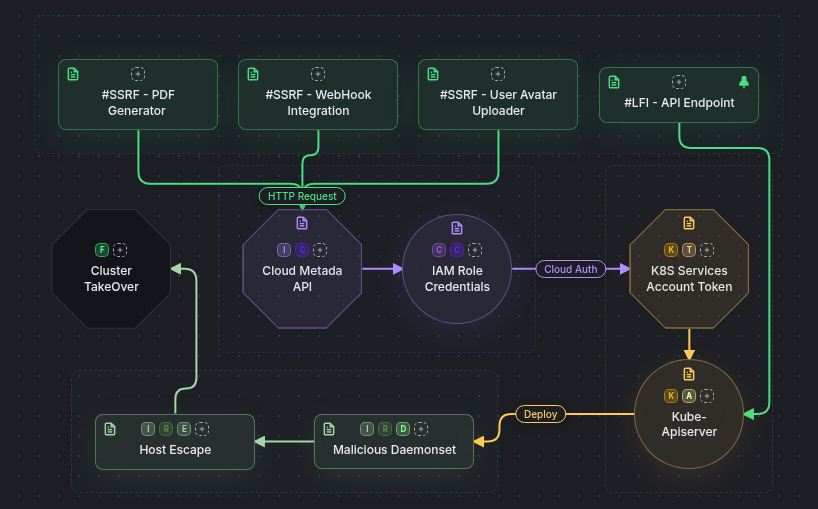Select the 'Malicious Daemonset' node text
Viewport: 818px width, 509px height.
(394, 450)
